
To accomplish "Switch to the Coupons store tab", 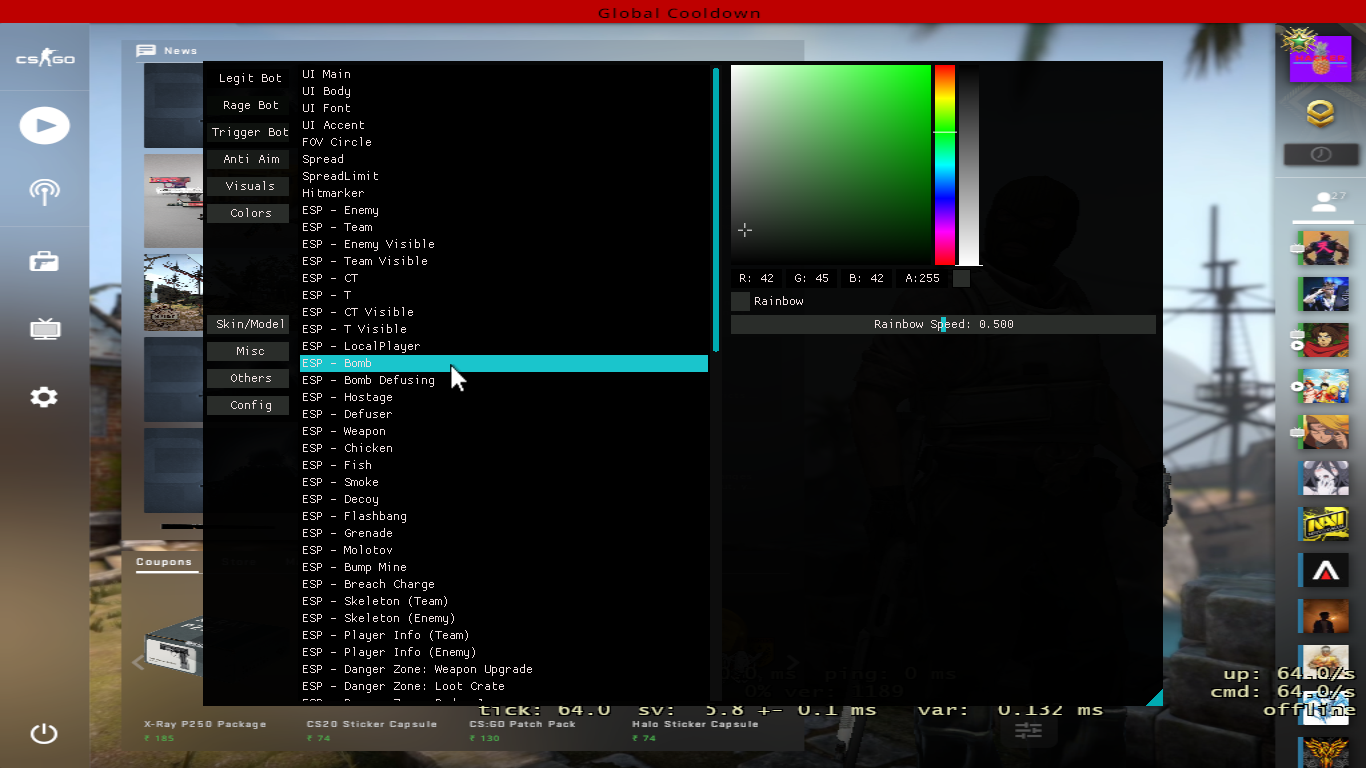I will (164, 562).
